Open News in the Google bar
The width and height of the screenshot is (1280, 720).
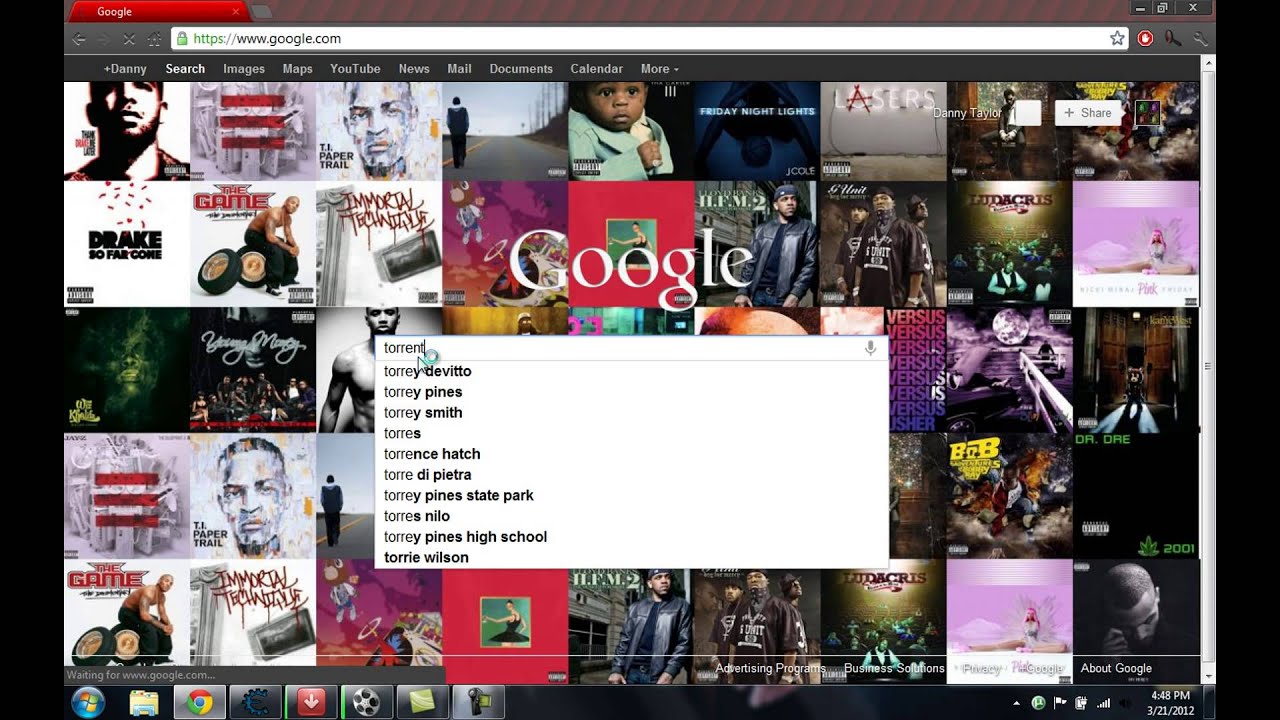click(414, 69)
